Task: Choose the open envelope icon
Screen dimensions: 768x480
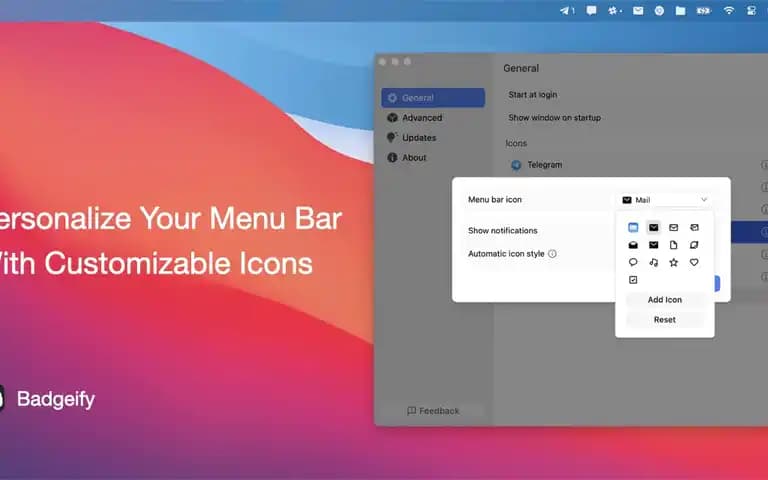Action: coord(633,245)
